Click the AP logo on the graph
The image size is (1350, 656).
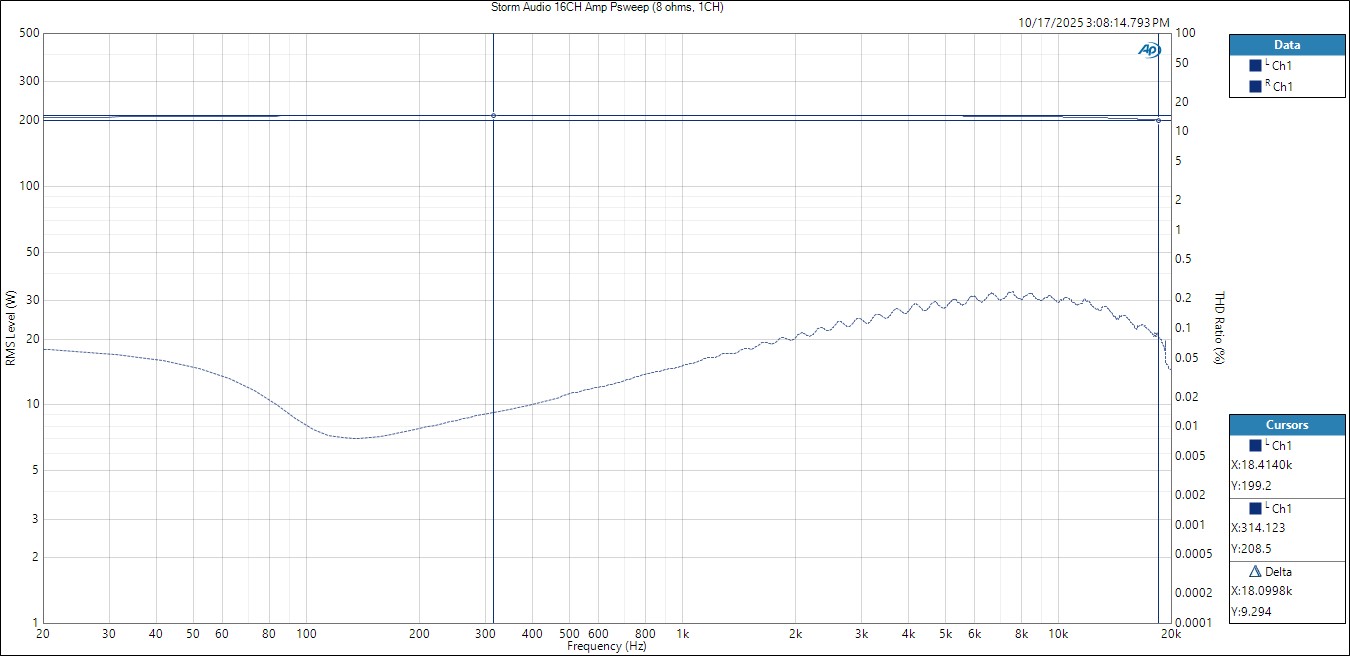coord(1149,50)
